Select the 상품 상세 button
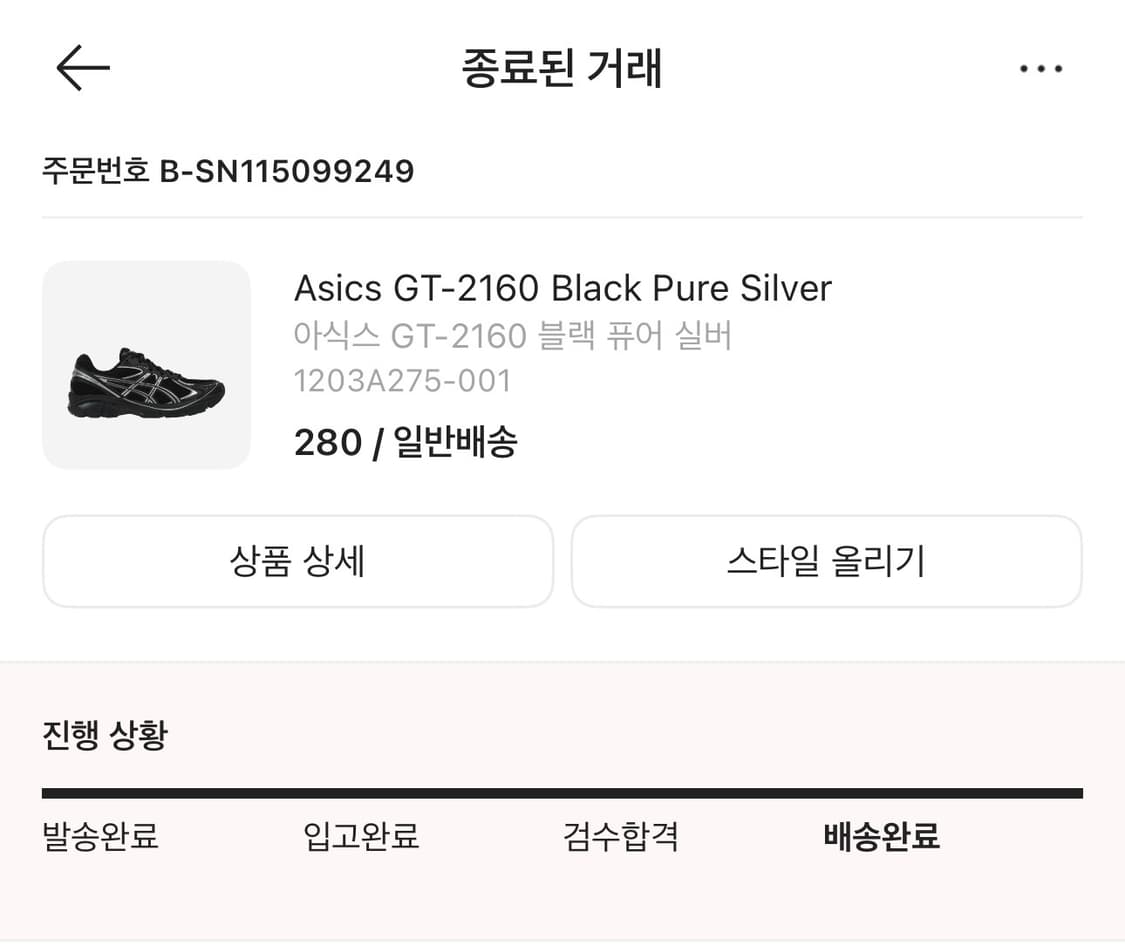Viewport: 1125px width, 944px height. (x=297, y=562)
